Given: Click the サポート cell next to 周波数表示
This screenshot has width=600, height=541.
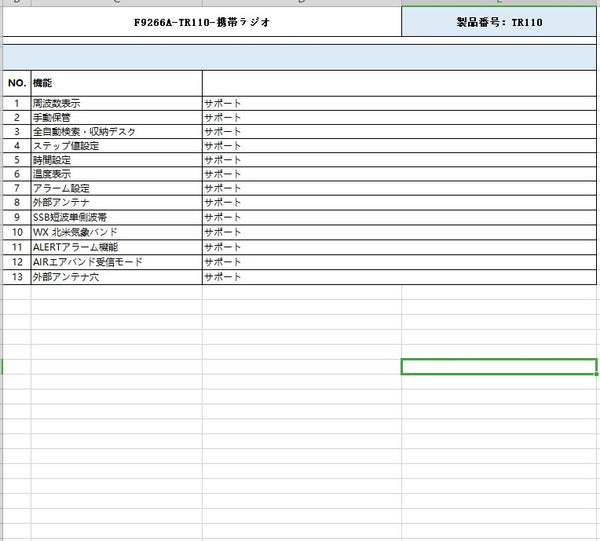Looking at the screenshot, I should point(301,103).
